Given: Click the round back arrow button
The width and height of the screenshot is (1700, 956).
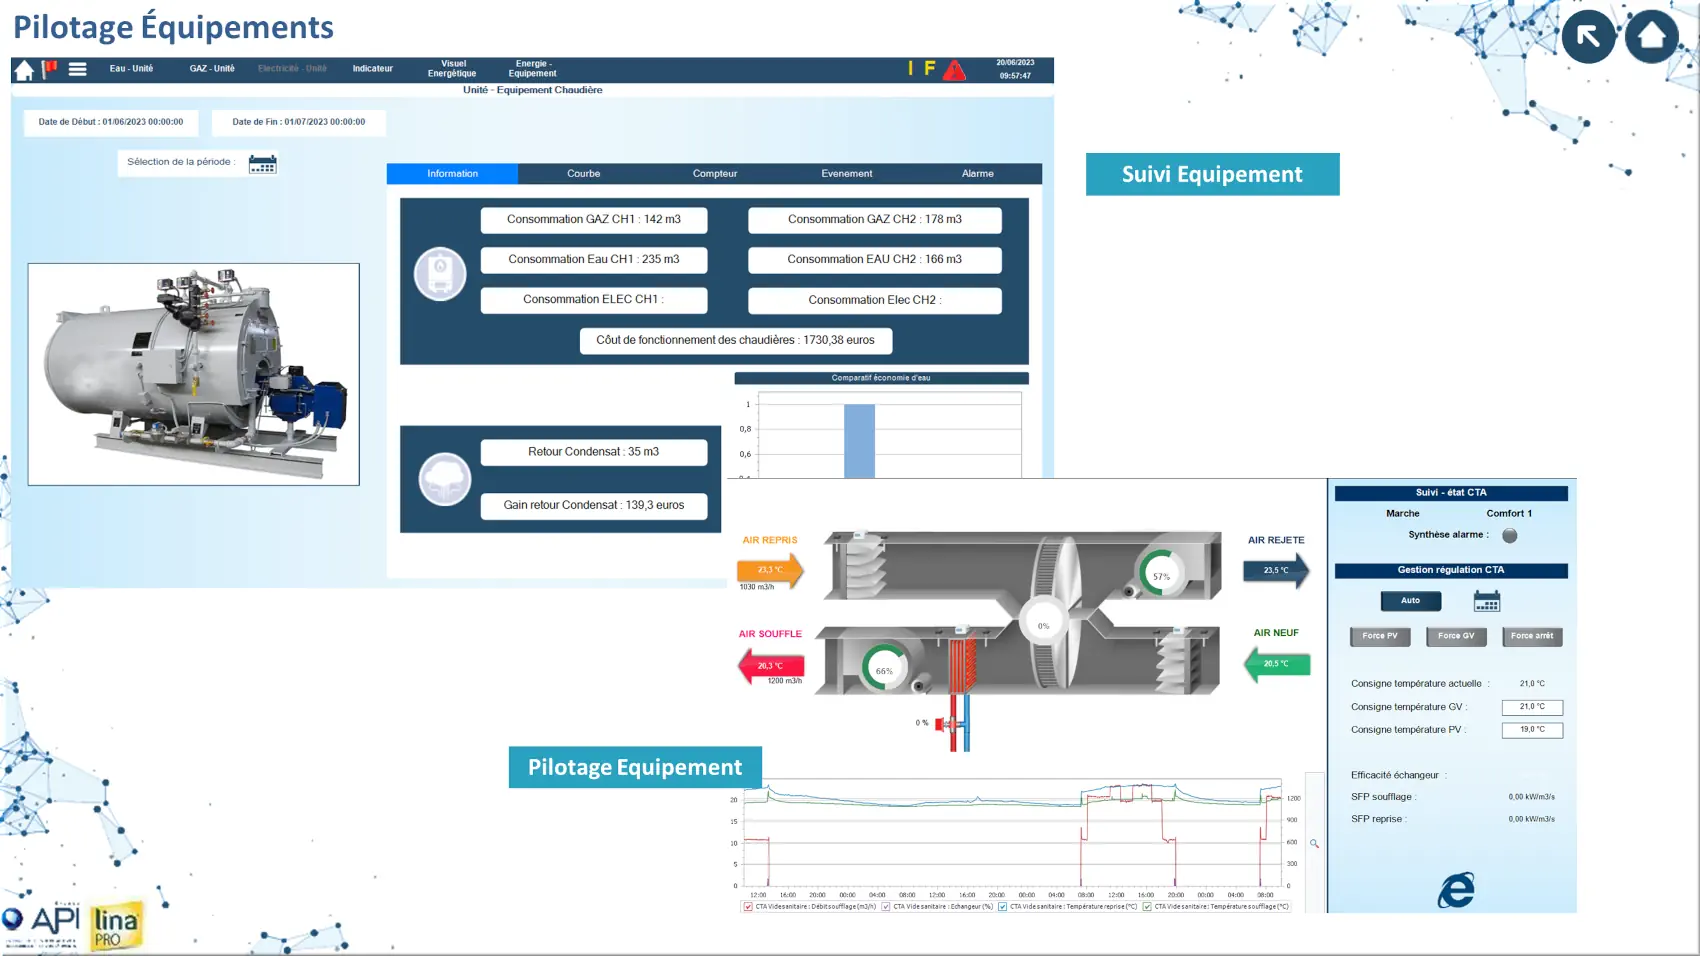Looking at the screenshot, I should (x=1588, y=37).
